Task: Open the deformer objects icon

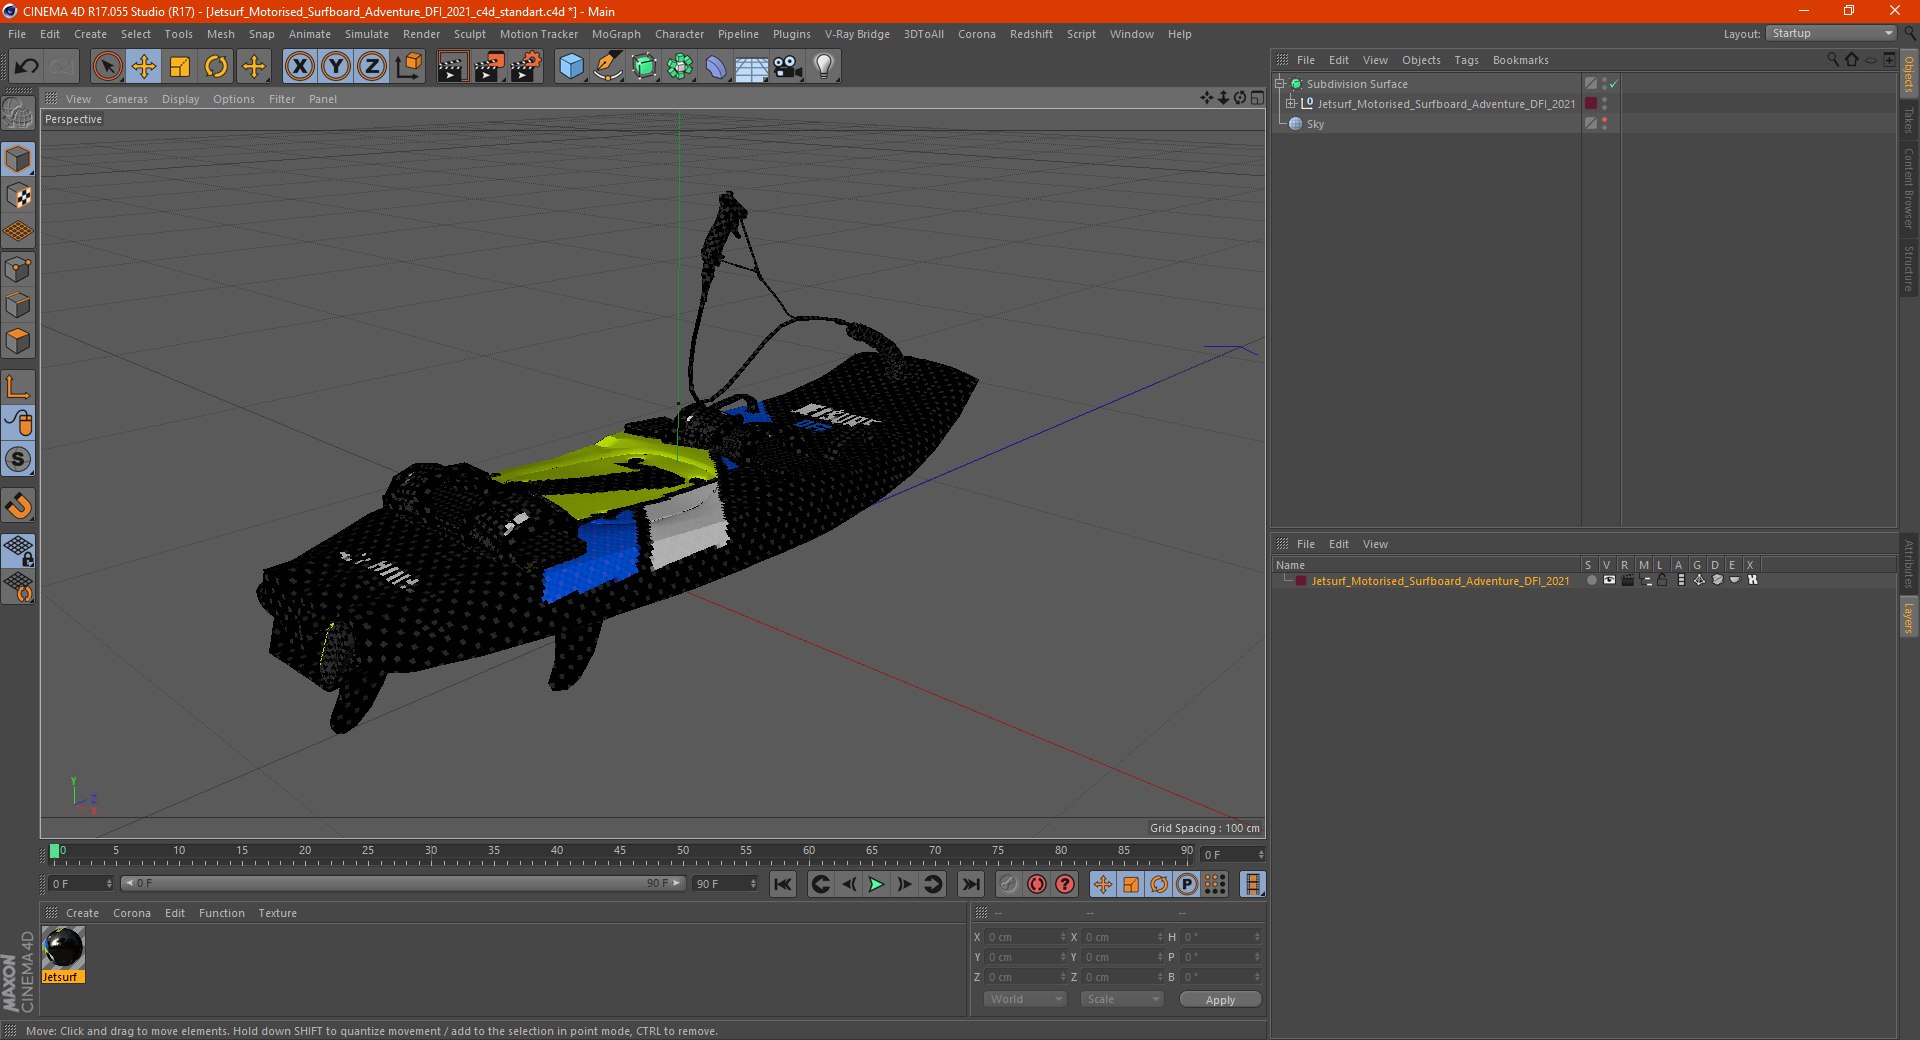Action: point(716,67)
